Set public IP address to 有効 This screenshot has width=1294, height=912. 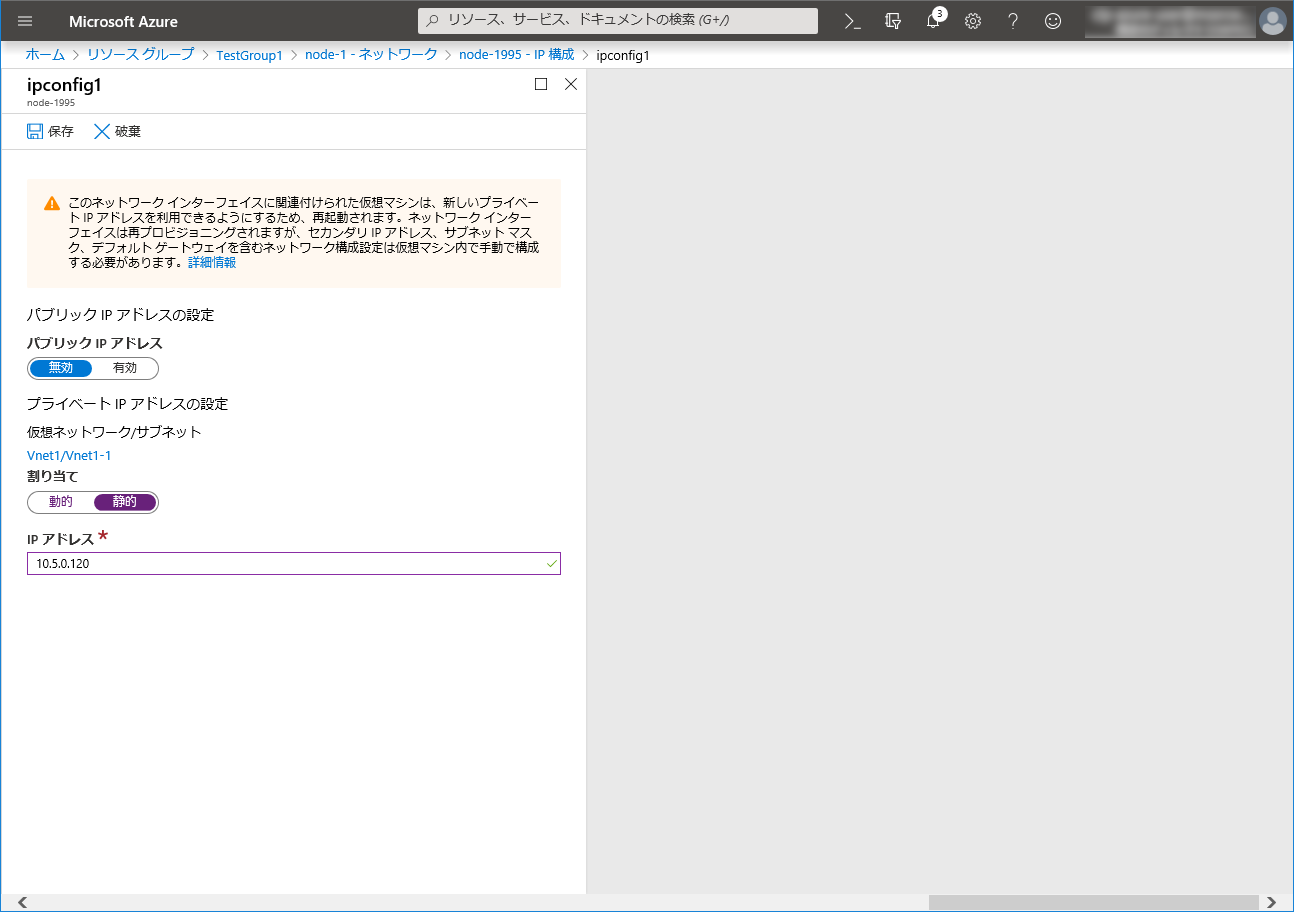(x=125, y=368)
